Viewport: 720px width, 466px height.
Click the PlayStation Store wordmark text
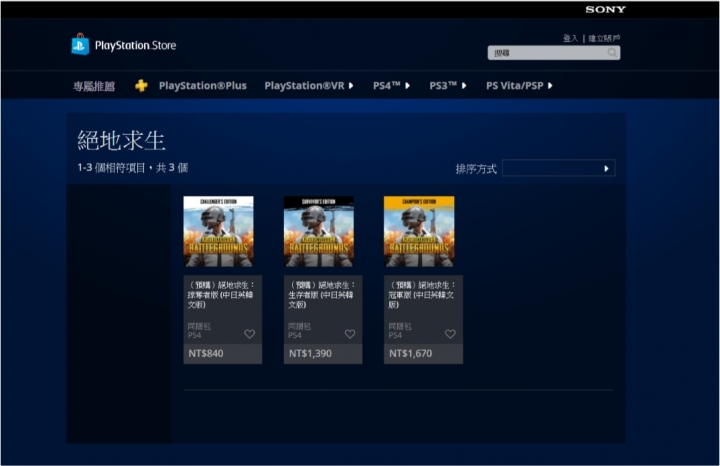point(135,45)
